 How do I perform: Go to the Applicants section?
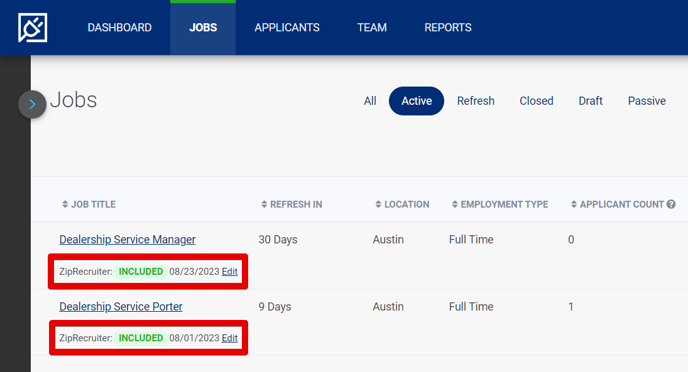(287, 28)
